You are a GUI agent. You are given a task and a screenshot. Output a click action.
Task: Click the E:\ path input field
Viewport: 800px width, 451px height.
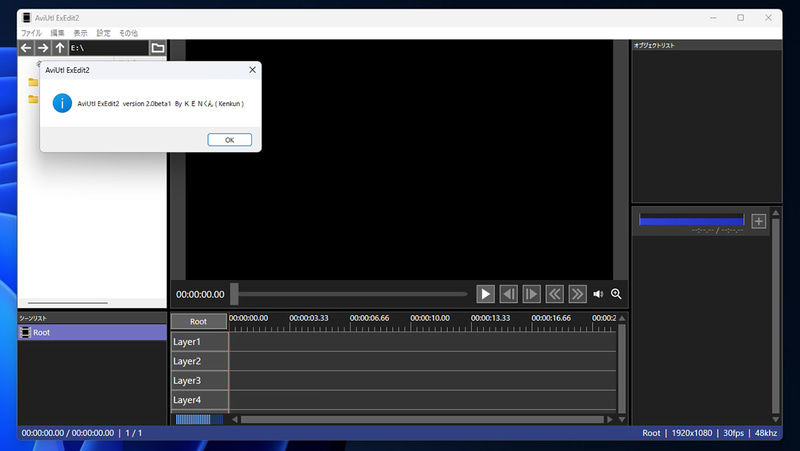click(x=109, y=48)
